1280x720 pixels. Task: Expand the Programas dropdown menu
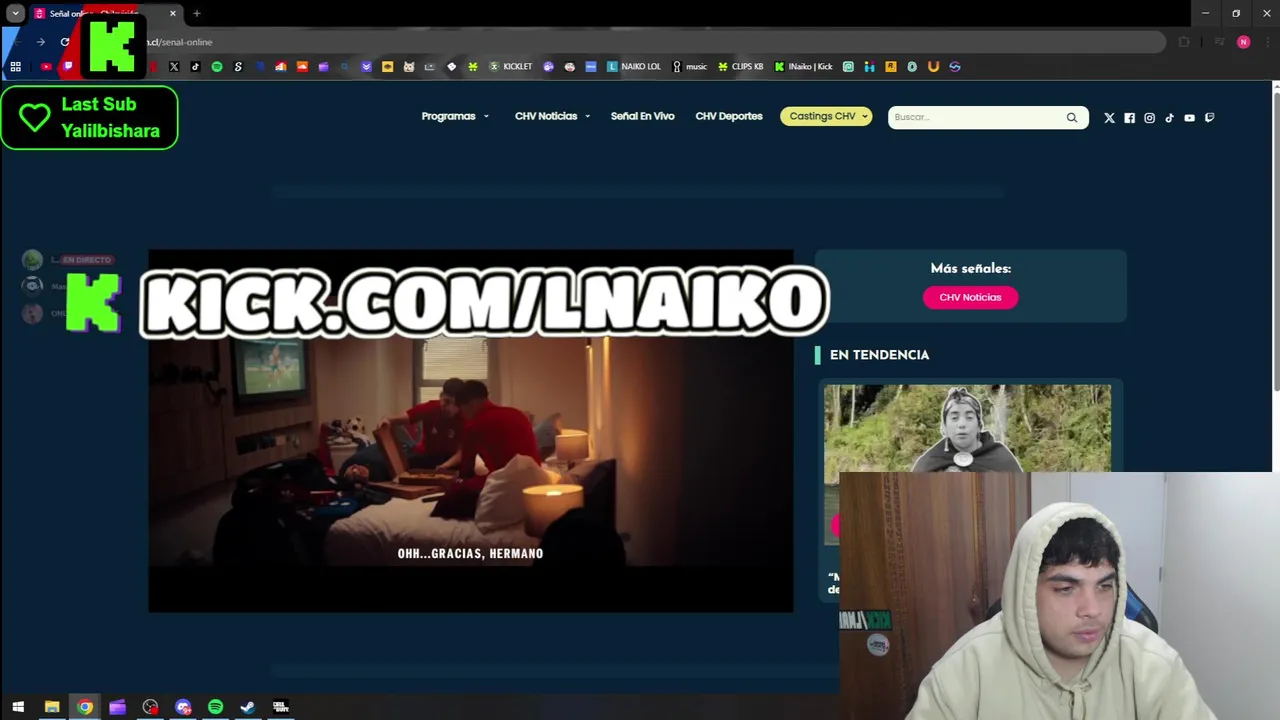tap(455, 116)
